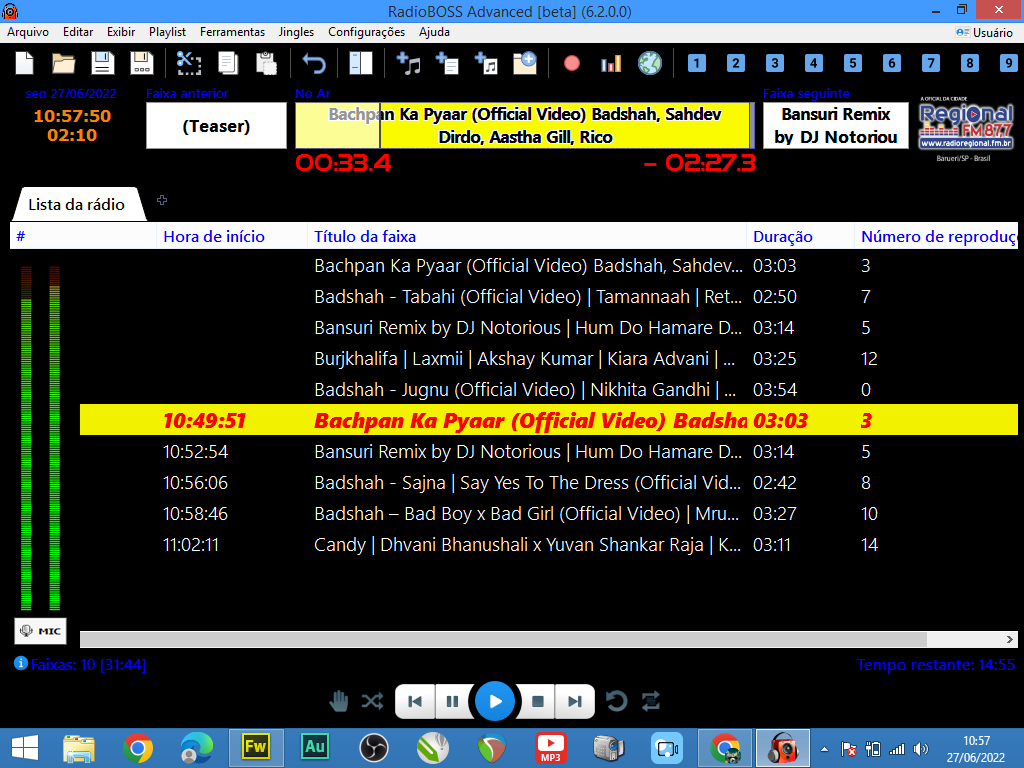
Task: Click the blue Play button
Action: pos(495,701)
